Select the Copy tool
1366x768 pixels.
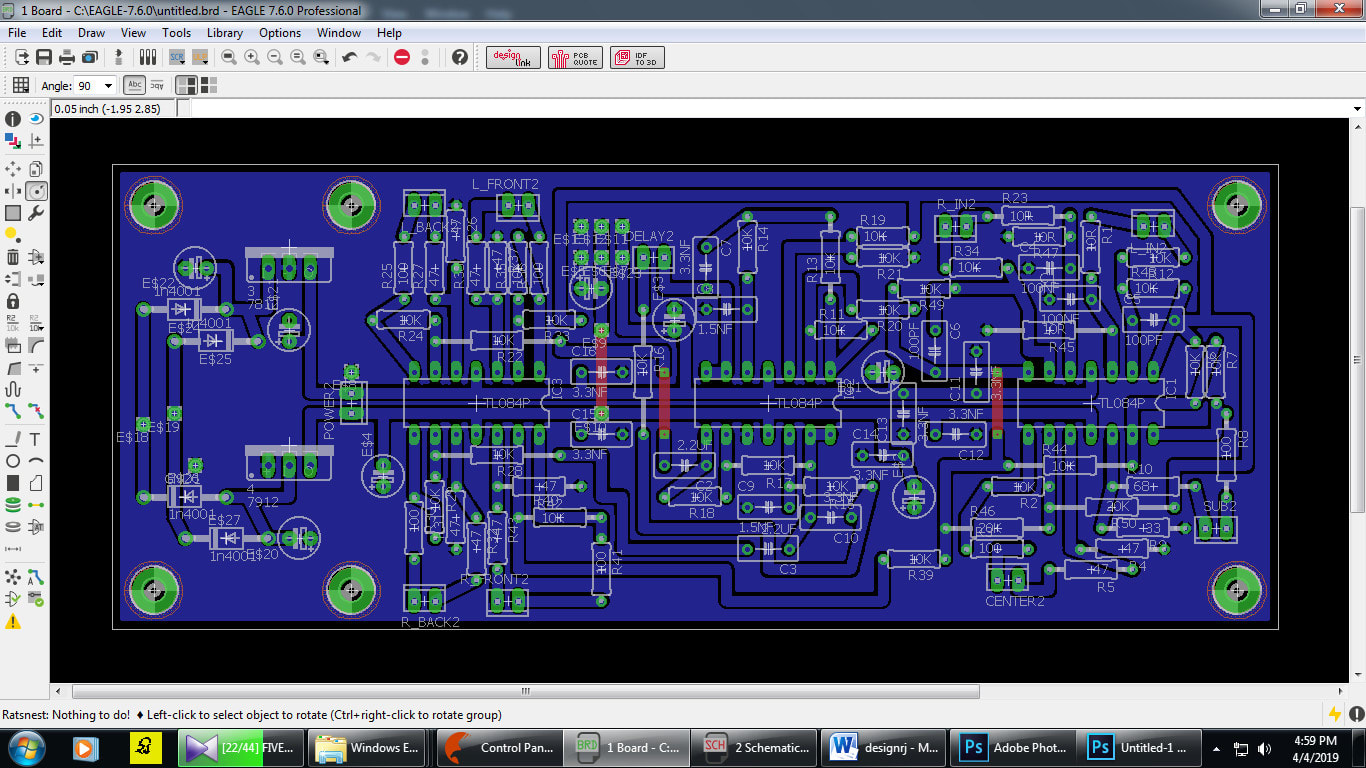36,169
